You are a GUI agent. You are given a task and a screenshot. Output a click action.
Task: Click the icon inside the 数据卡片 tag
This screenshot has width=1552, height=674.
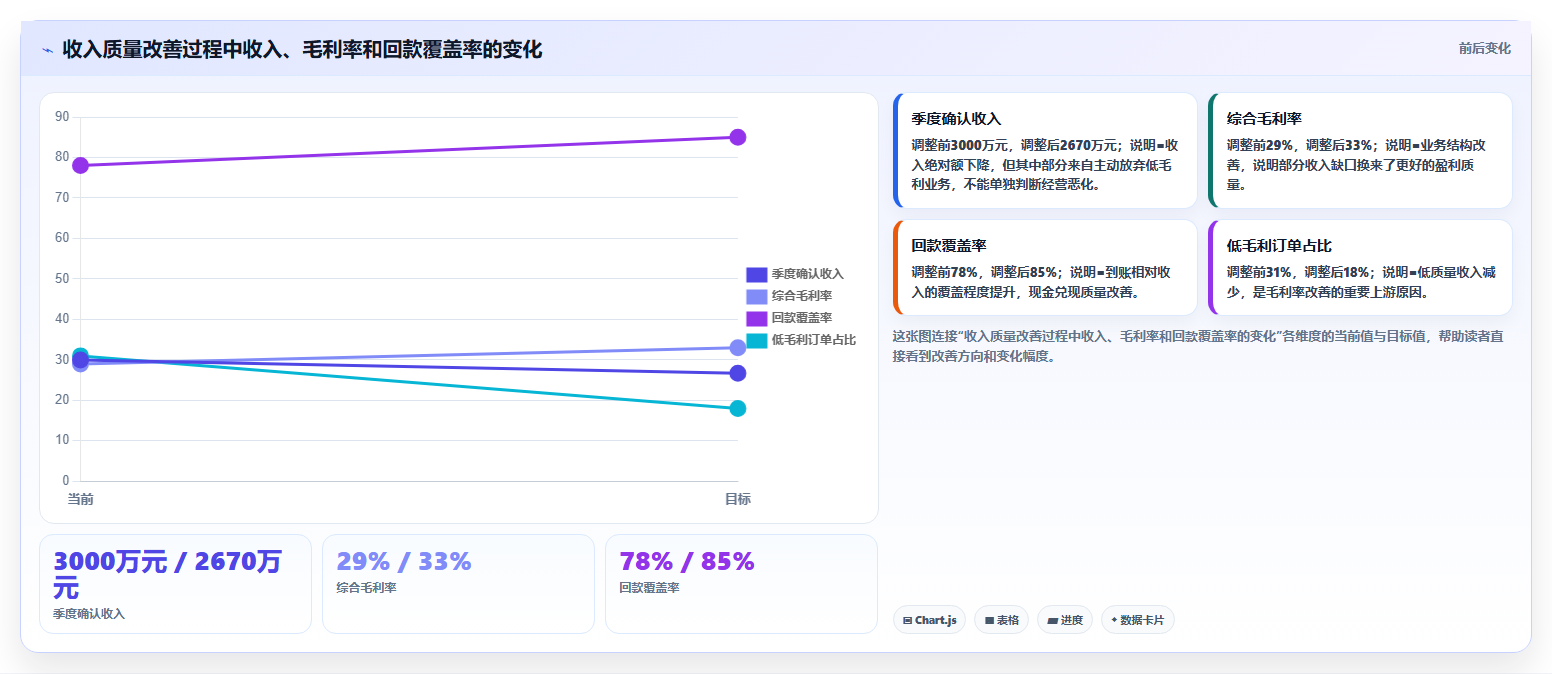[1114, 620]
